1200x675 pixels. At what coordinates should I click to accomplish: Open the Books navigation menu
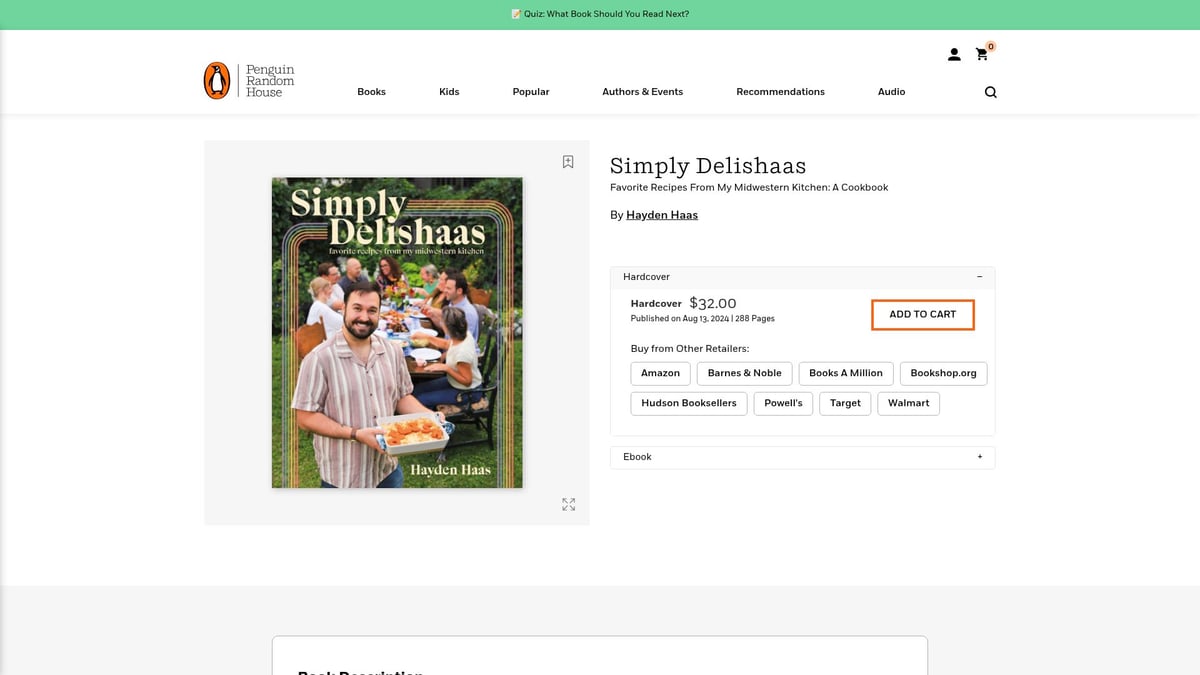pyautogui.click(x=371, y=92)
